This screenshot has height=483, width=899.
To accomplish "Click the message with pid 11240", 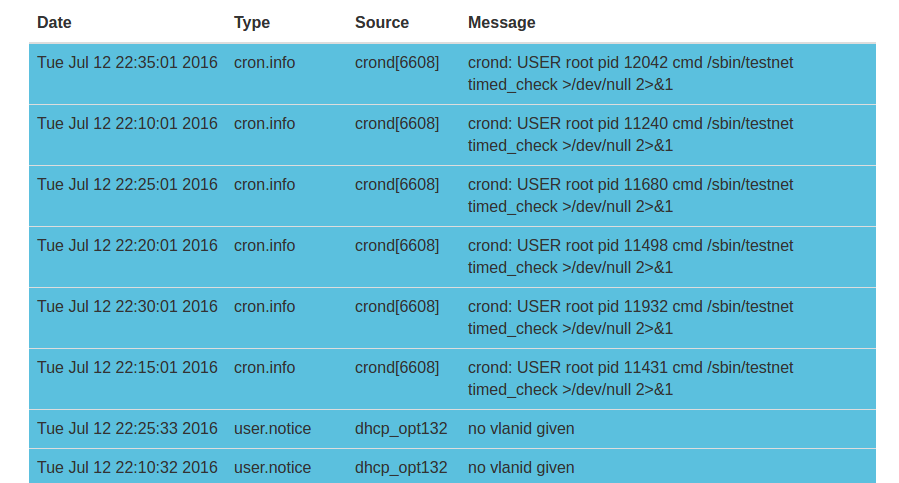I will pos(630,134).
